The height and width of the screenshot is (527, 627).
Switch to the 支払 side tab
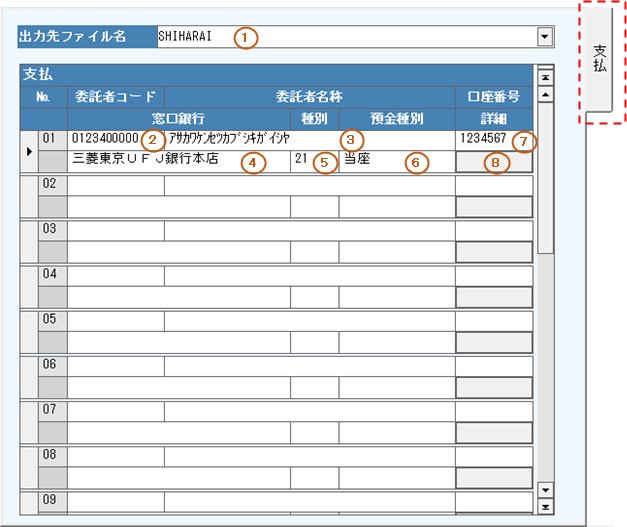coord(599,59)
